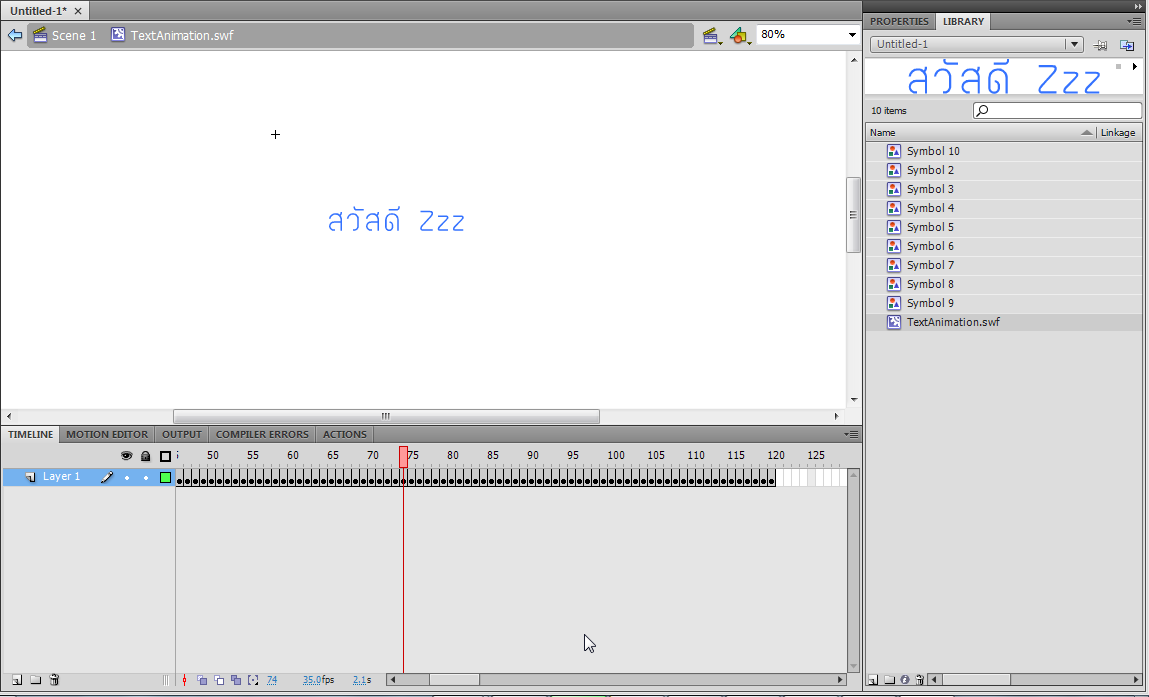Pin the current library with the pushpin icon
The width and height of the screenshot is (1149, 697).
1100,45
